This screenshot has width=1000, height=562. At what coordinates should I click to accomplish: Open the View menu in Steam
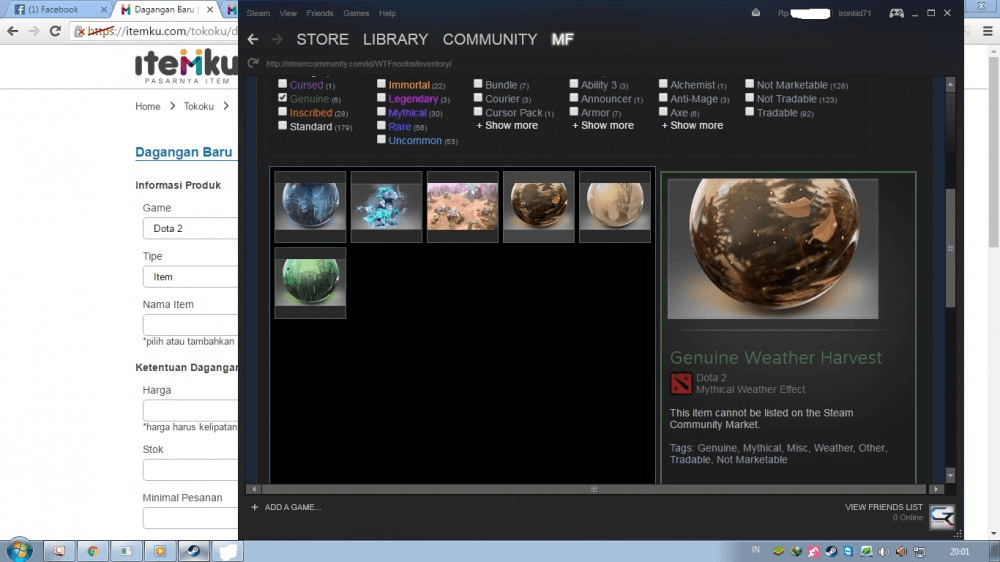tap(288, 13)
